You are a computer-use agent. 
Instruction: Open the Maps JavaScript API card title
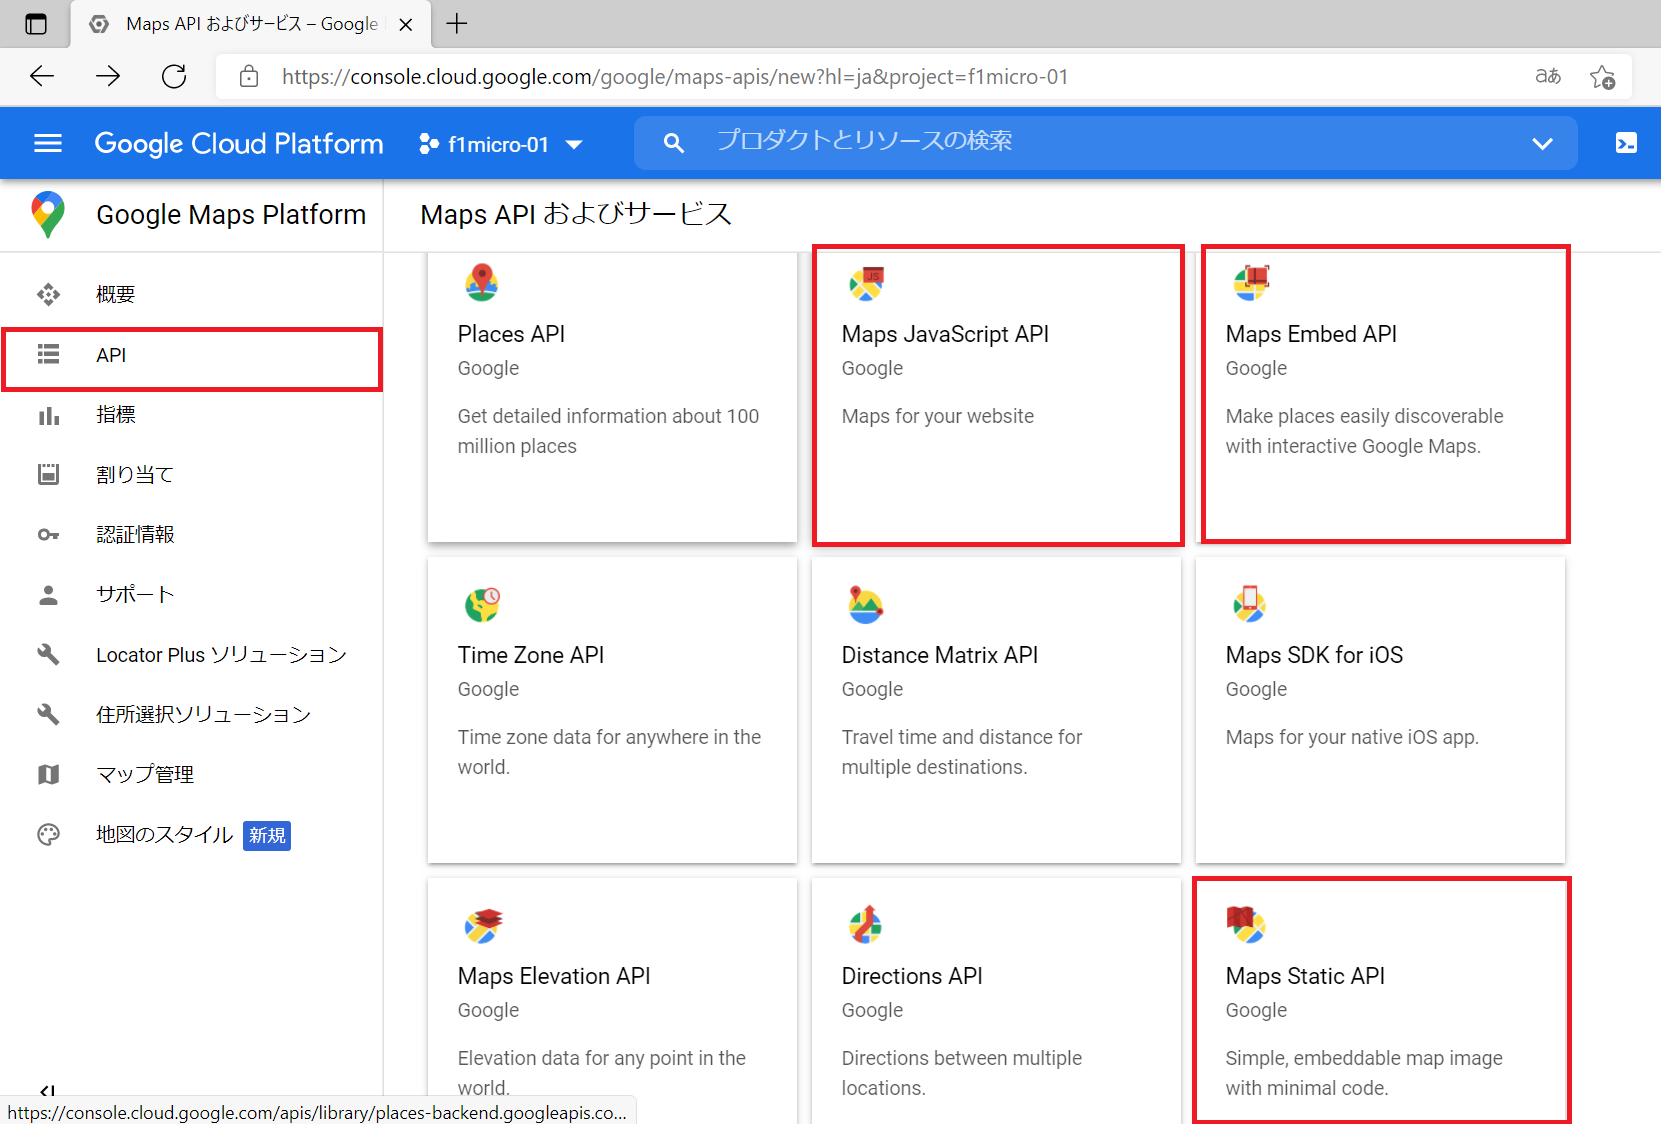945,334
